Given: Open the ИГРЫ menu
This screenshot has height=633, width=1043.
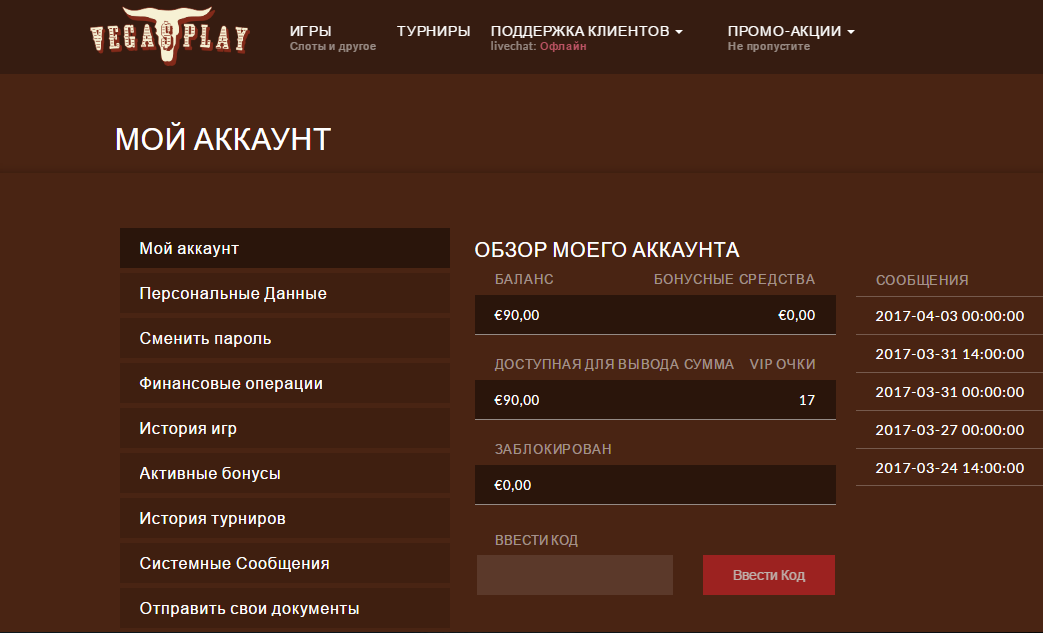Looking at the screenshot, I should coord(311,31).
